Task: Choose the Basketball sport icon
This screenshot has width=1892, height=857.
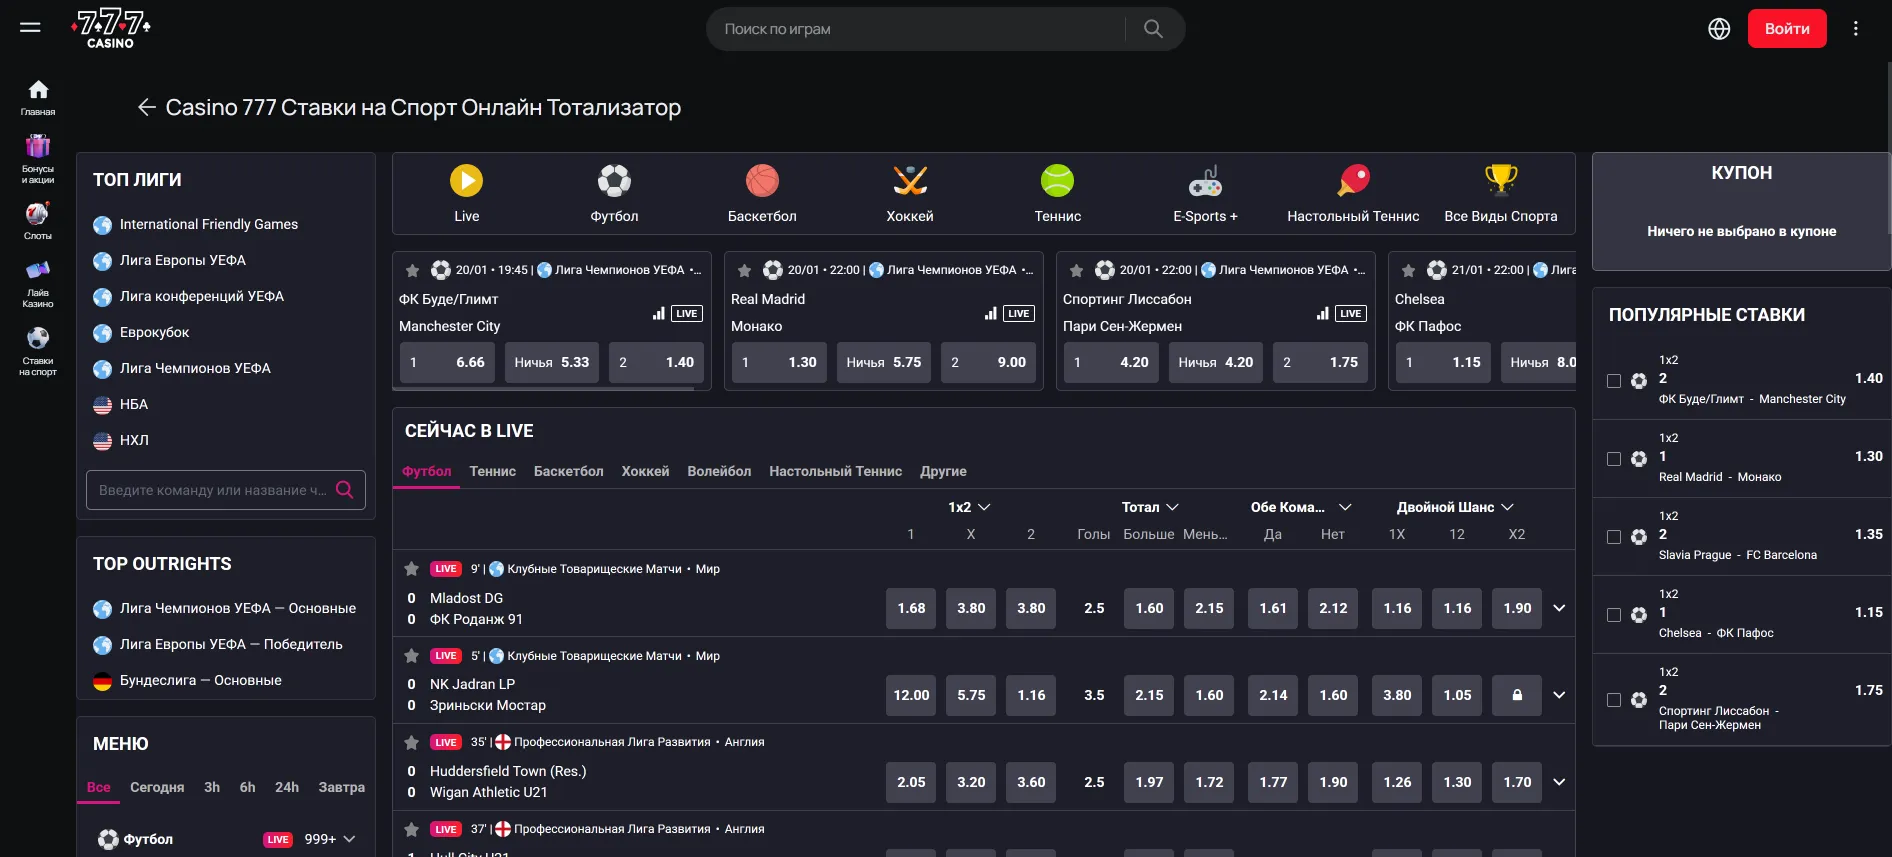Action: tap(762, 181)
